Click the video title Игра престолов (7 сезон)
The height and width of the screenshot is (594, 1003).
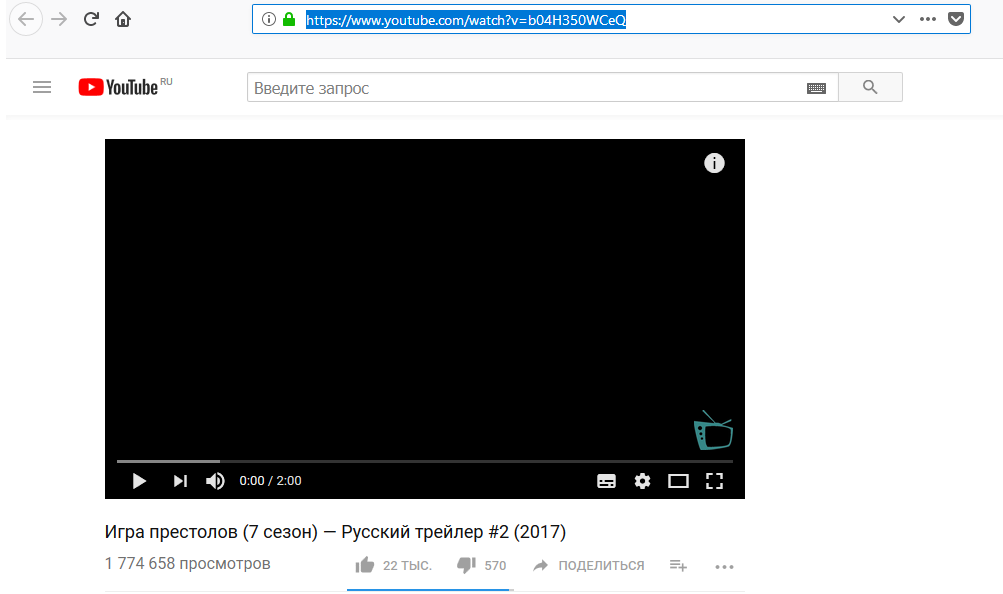[x=335, y=532]
